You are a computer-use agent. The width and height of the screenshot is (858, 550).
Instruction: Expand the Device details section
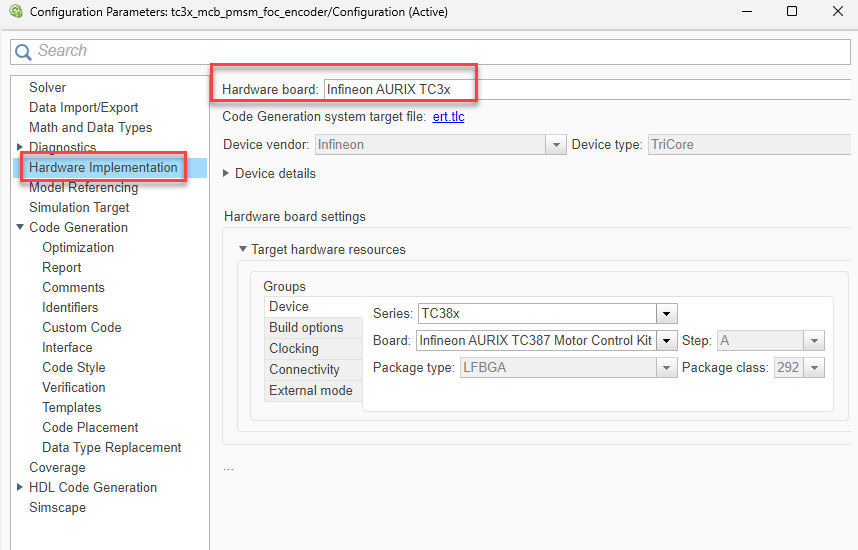tap(226, 173)
